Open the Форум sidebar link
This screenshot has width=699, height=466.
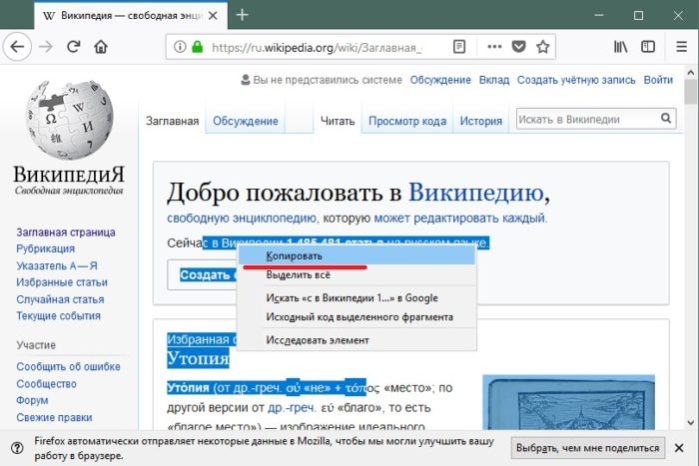[x=32, y=400]
